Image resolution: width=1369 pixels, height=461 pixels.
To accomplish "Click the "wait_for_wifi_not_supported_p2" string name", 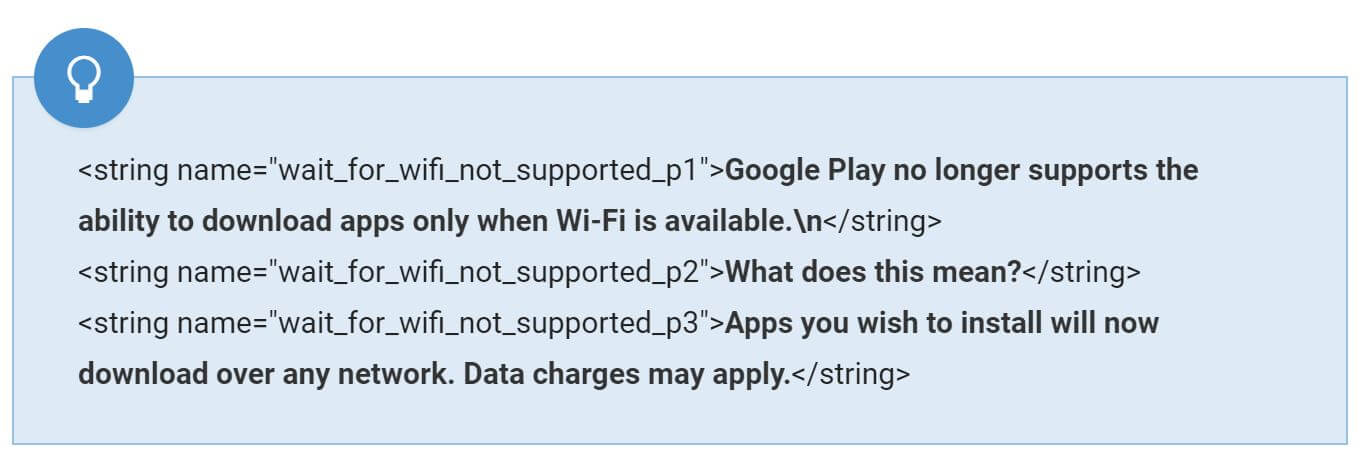I will (x=488, y=272).
